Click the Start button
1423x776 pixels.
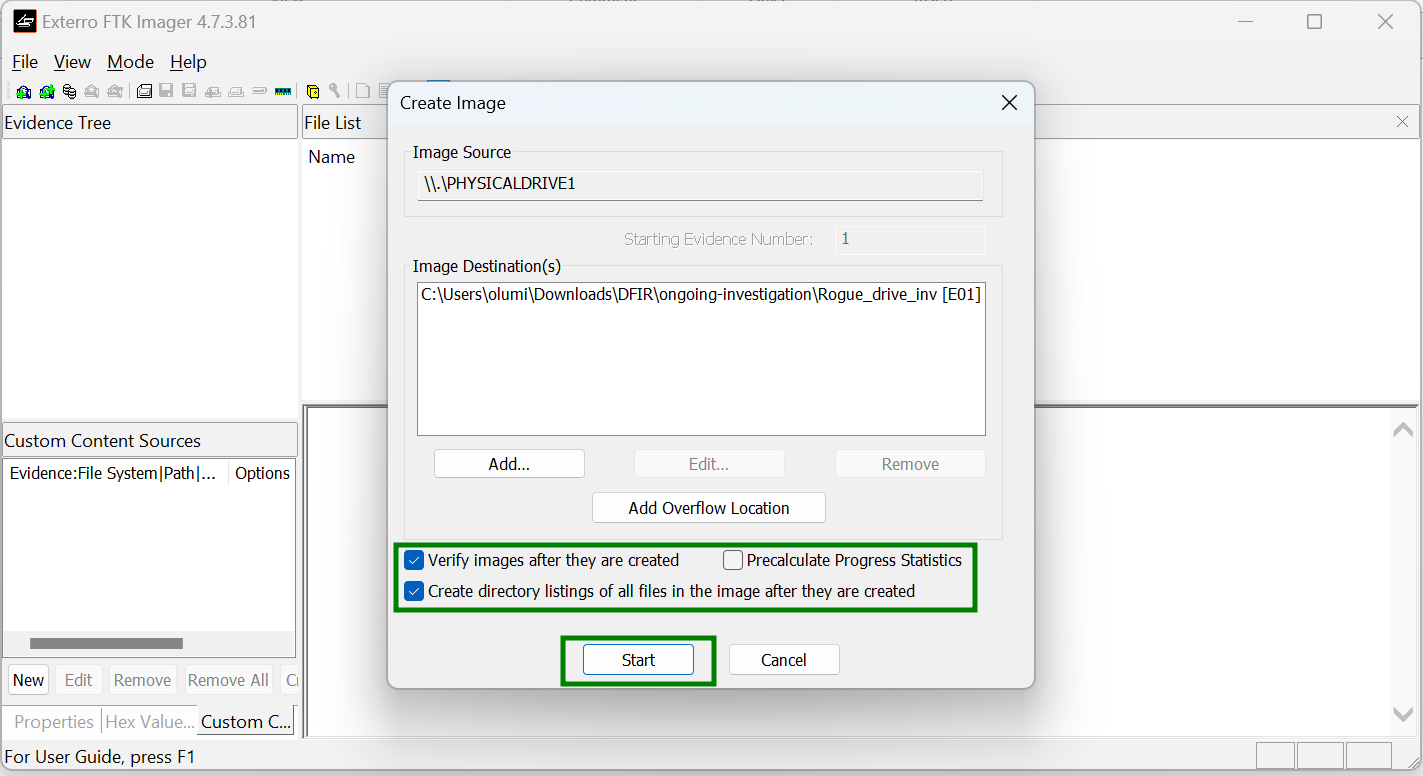click(638, 660)
